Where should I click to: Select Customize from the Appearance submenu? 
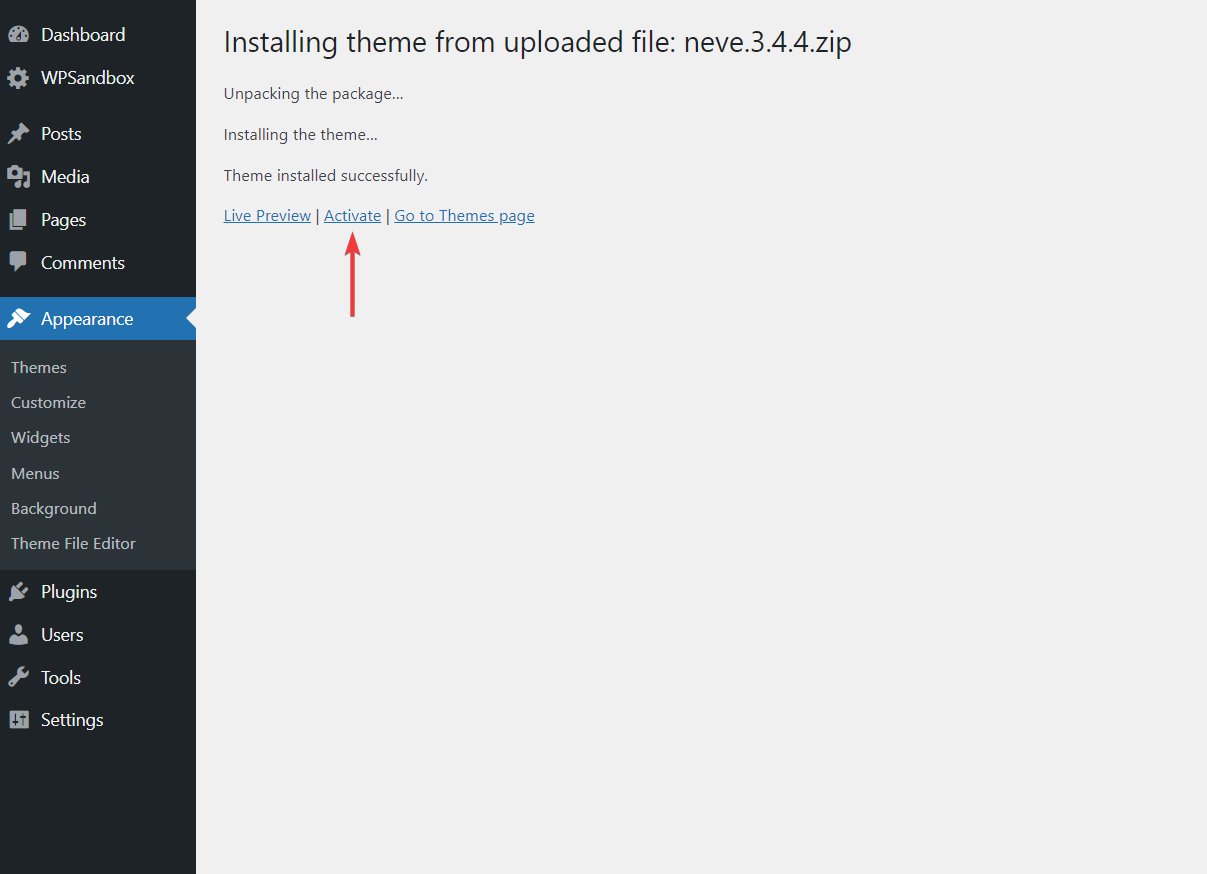pos(47,402)
